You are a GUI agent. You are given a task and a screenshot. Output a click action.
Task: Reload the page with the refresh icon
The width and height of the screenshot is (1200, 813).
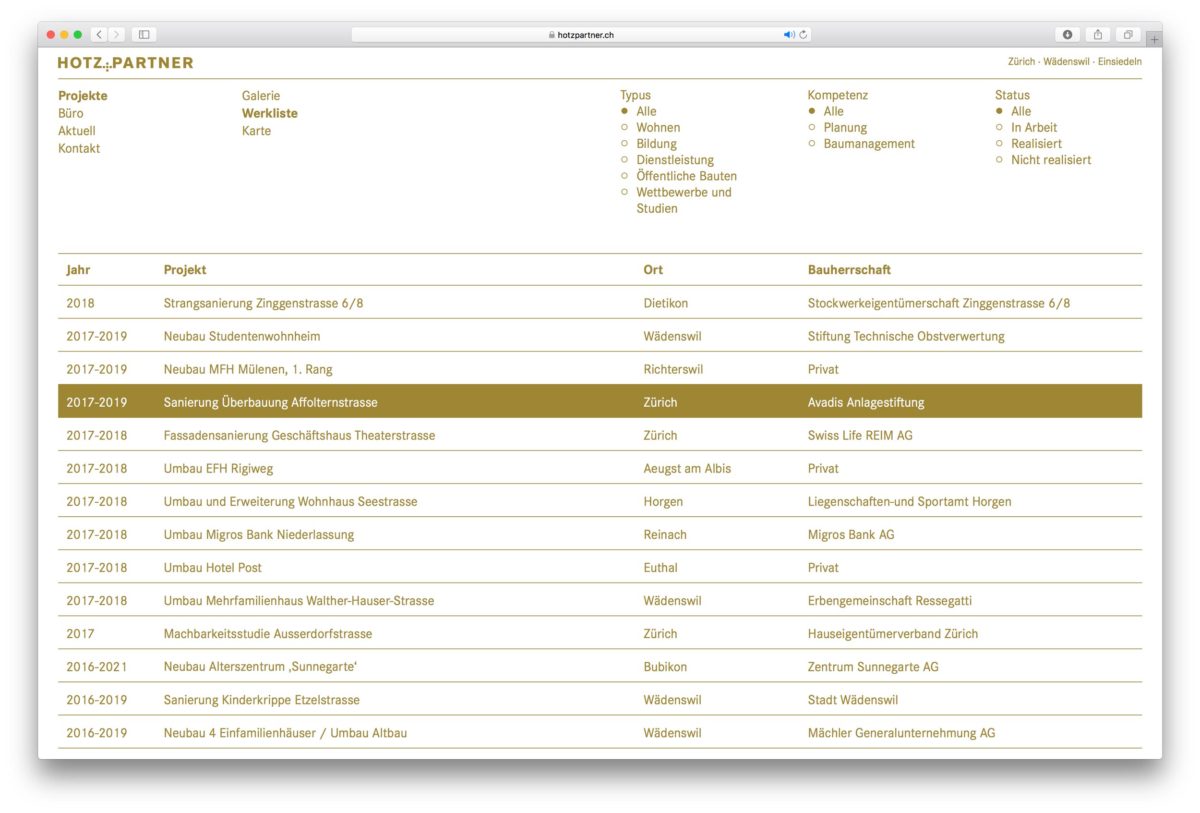pos(803,35)
